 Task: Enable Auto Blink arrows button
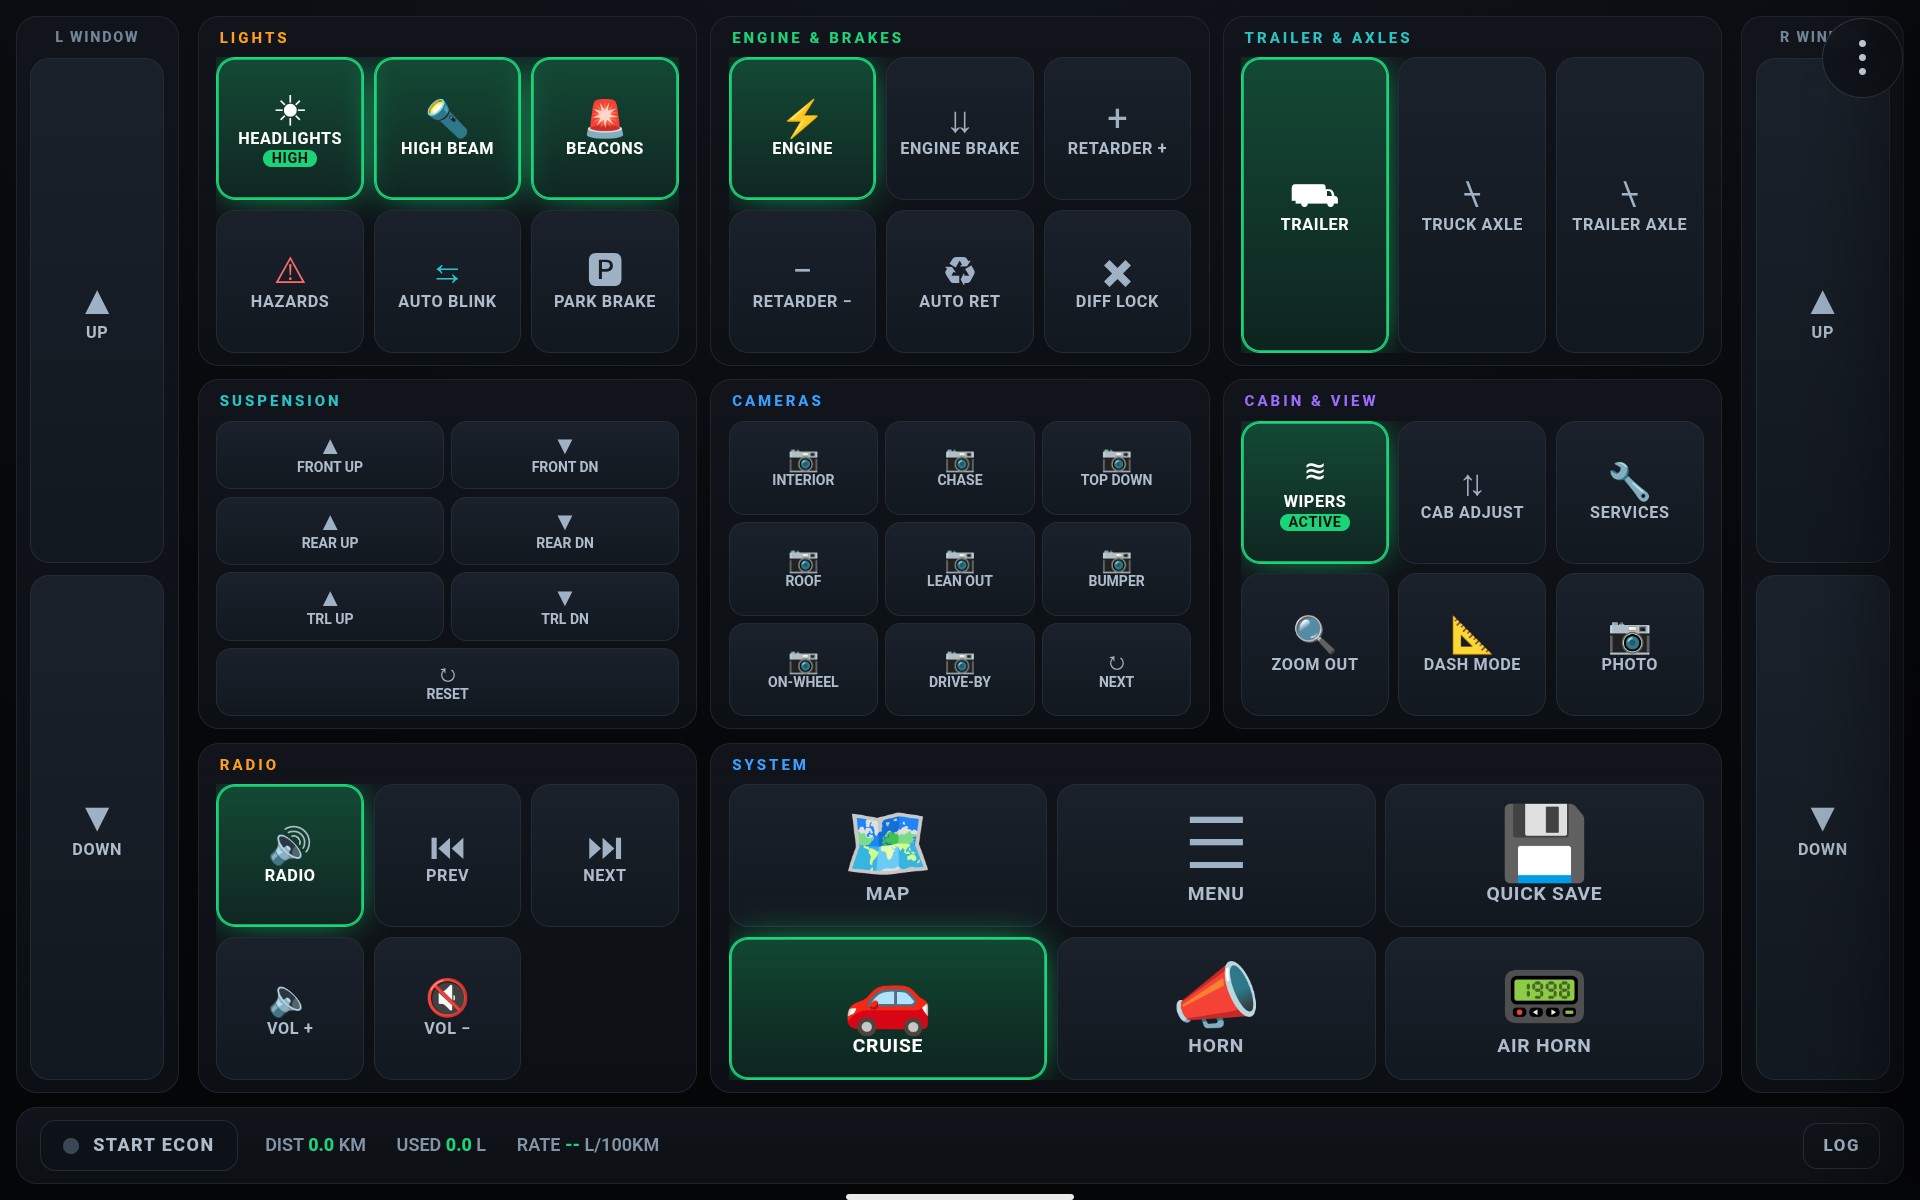point(447,281)
